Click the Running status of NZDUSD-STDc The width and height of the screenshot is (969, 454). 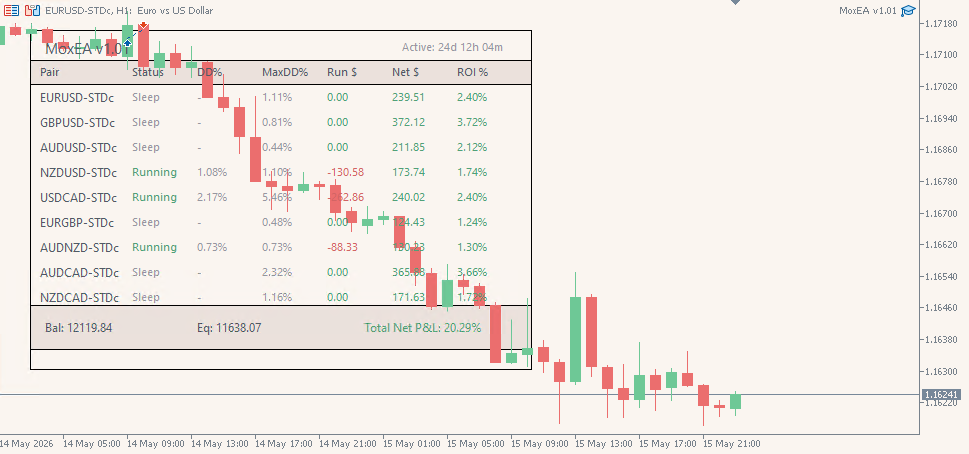click(x=154, y=172)
